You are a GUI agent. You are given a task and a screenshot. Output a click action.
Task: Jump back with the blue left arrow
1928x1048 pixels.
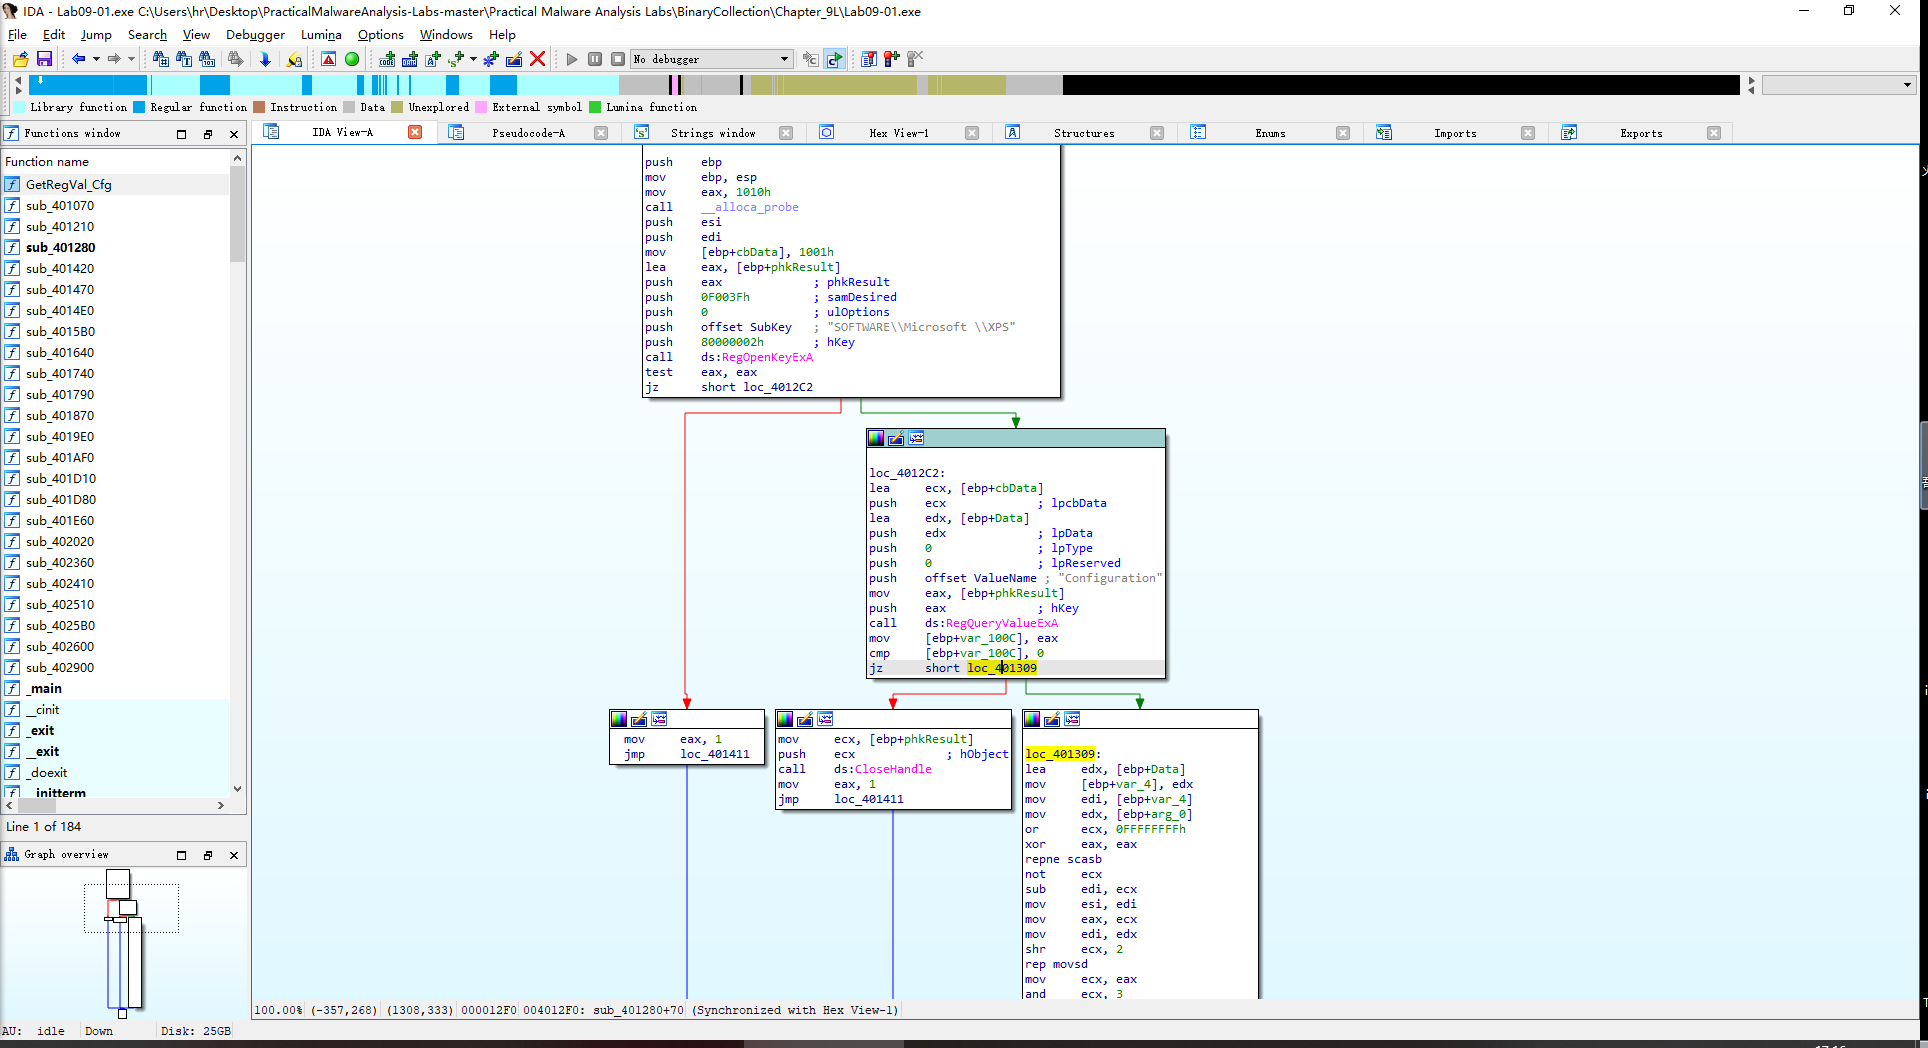[78, 59]
